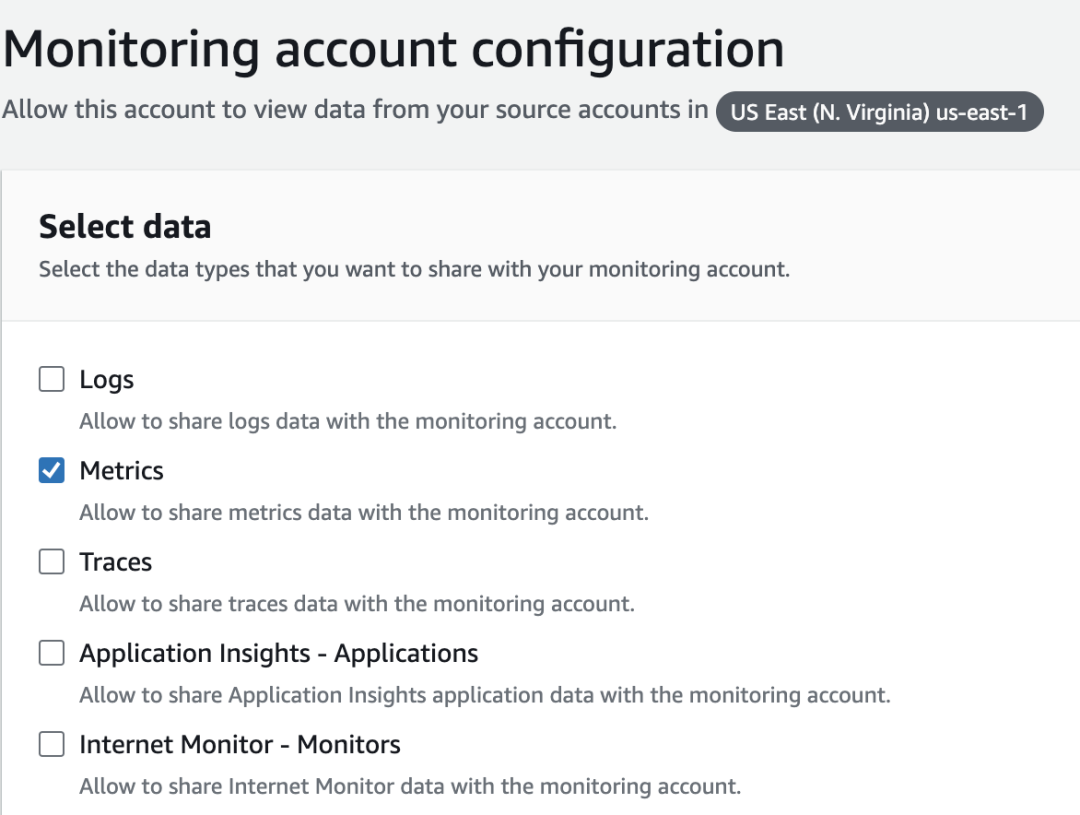Click 'Select the data types' helper text
Viewport: 1080px width, 815px height.
click(x=414, y=270)
